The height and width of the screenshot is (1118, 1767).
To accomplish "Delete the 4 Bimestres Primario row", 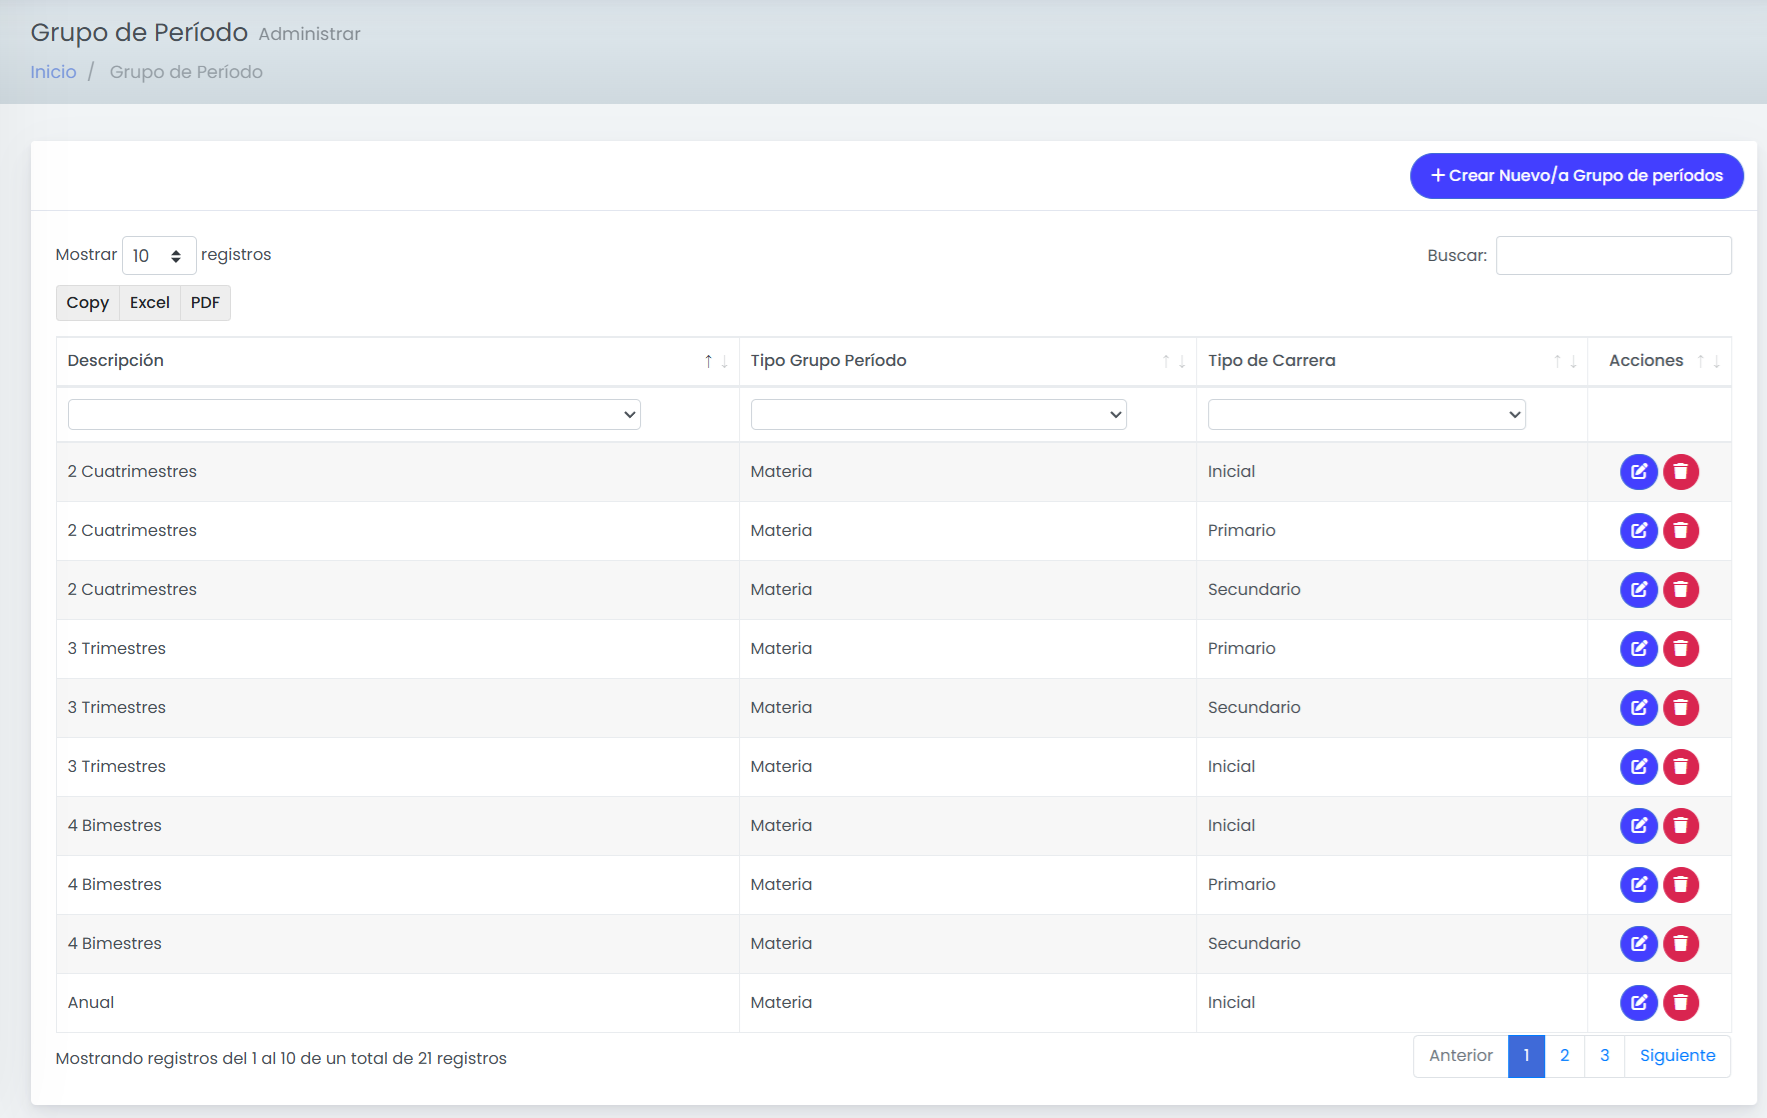I will [x=1681, y=885].
